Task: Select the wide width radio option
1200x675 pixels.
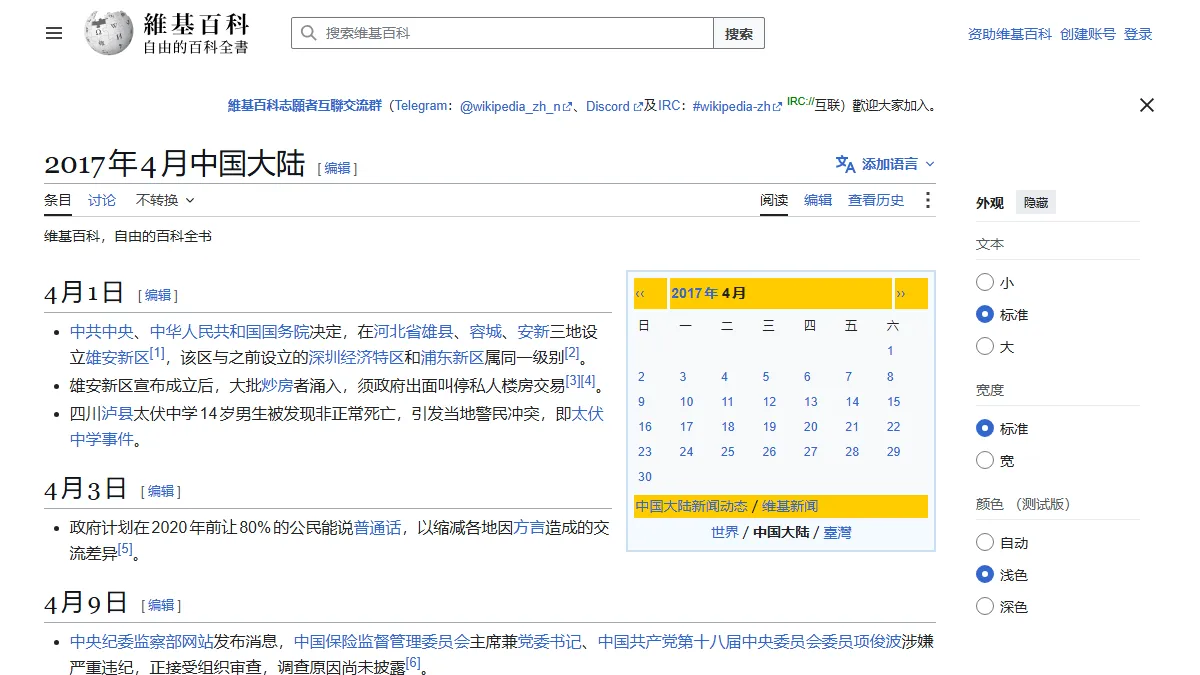Action: coord(985,461)
